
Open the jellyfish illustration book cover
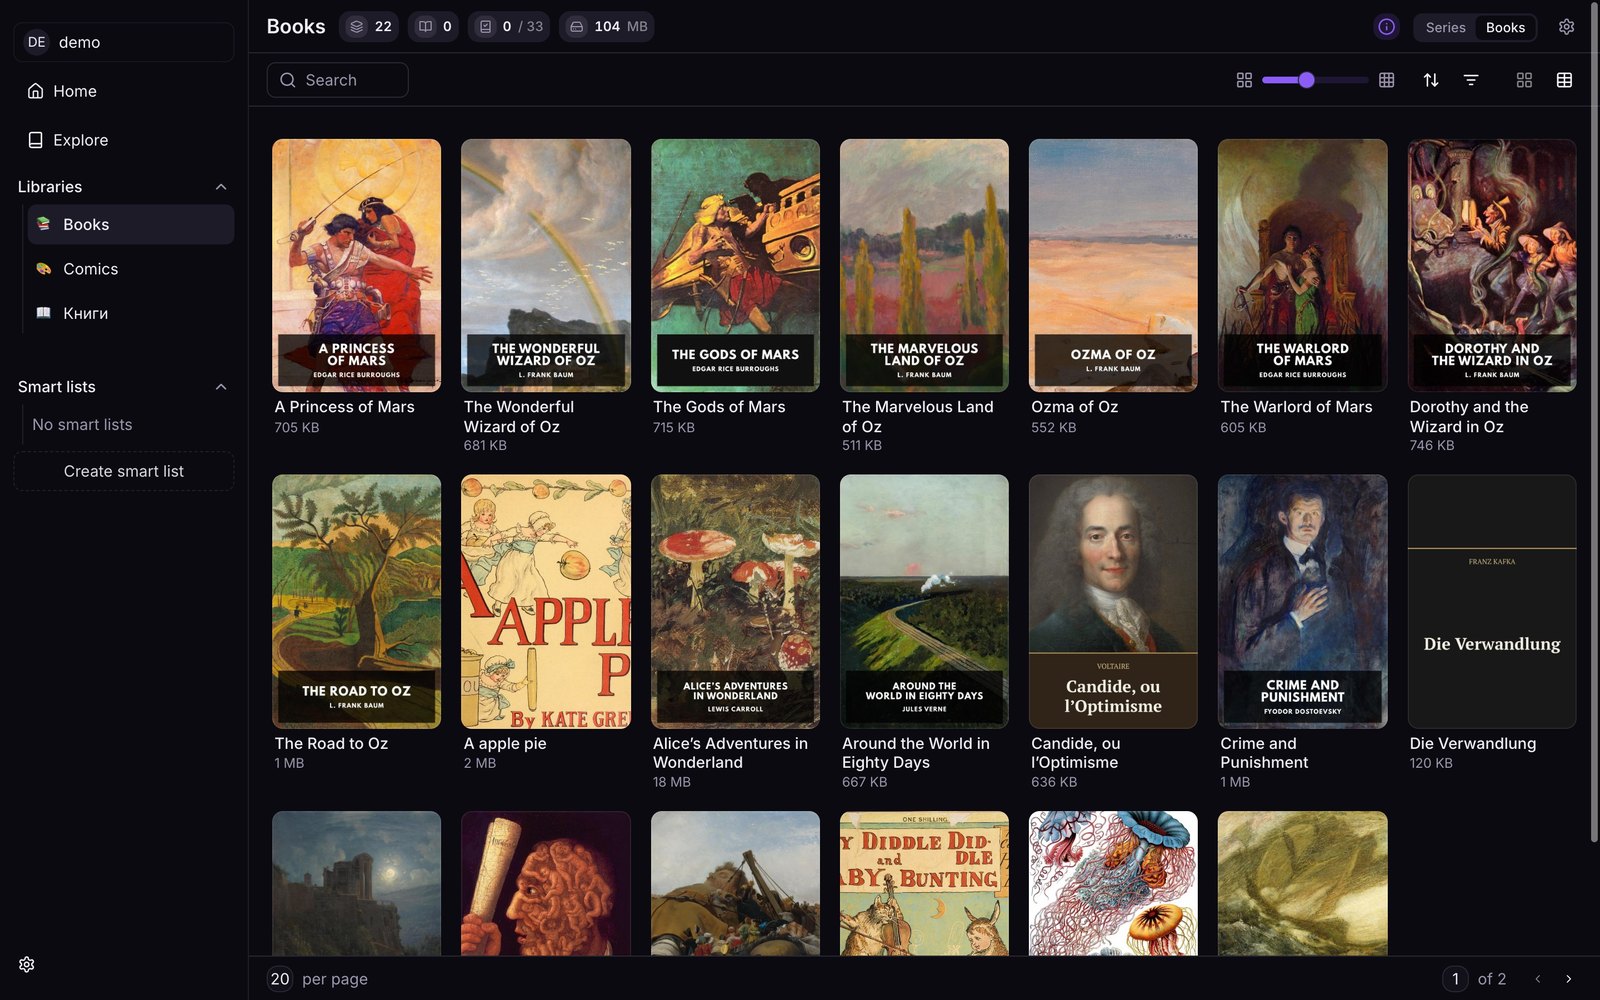(1113, 883)
